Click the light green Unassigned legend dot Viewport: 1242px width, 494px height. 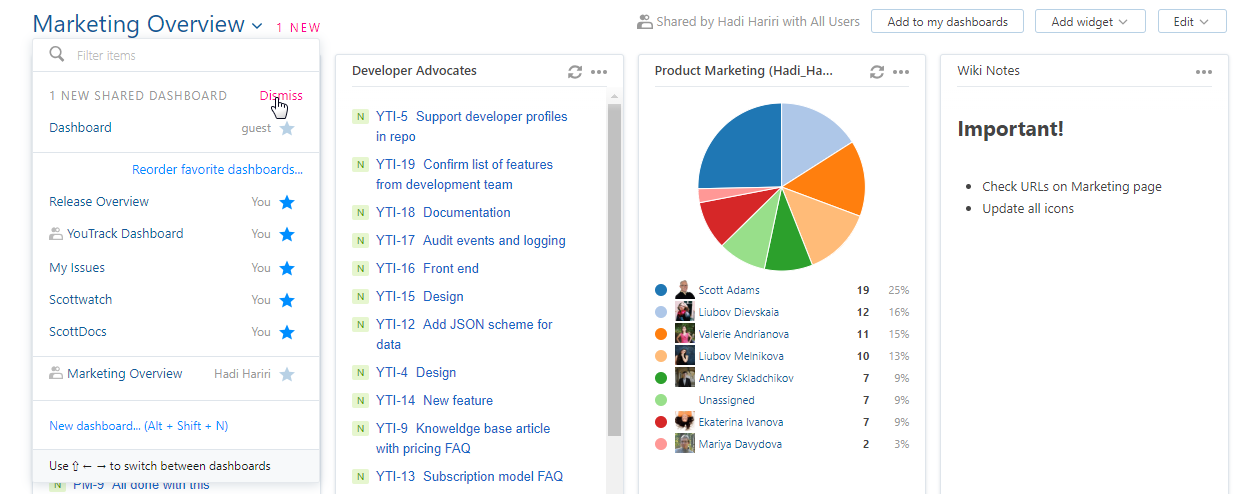click(x=661, y=400)
